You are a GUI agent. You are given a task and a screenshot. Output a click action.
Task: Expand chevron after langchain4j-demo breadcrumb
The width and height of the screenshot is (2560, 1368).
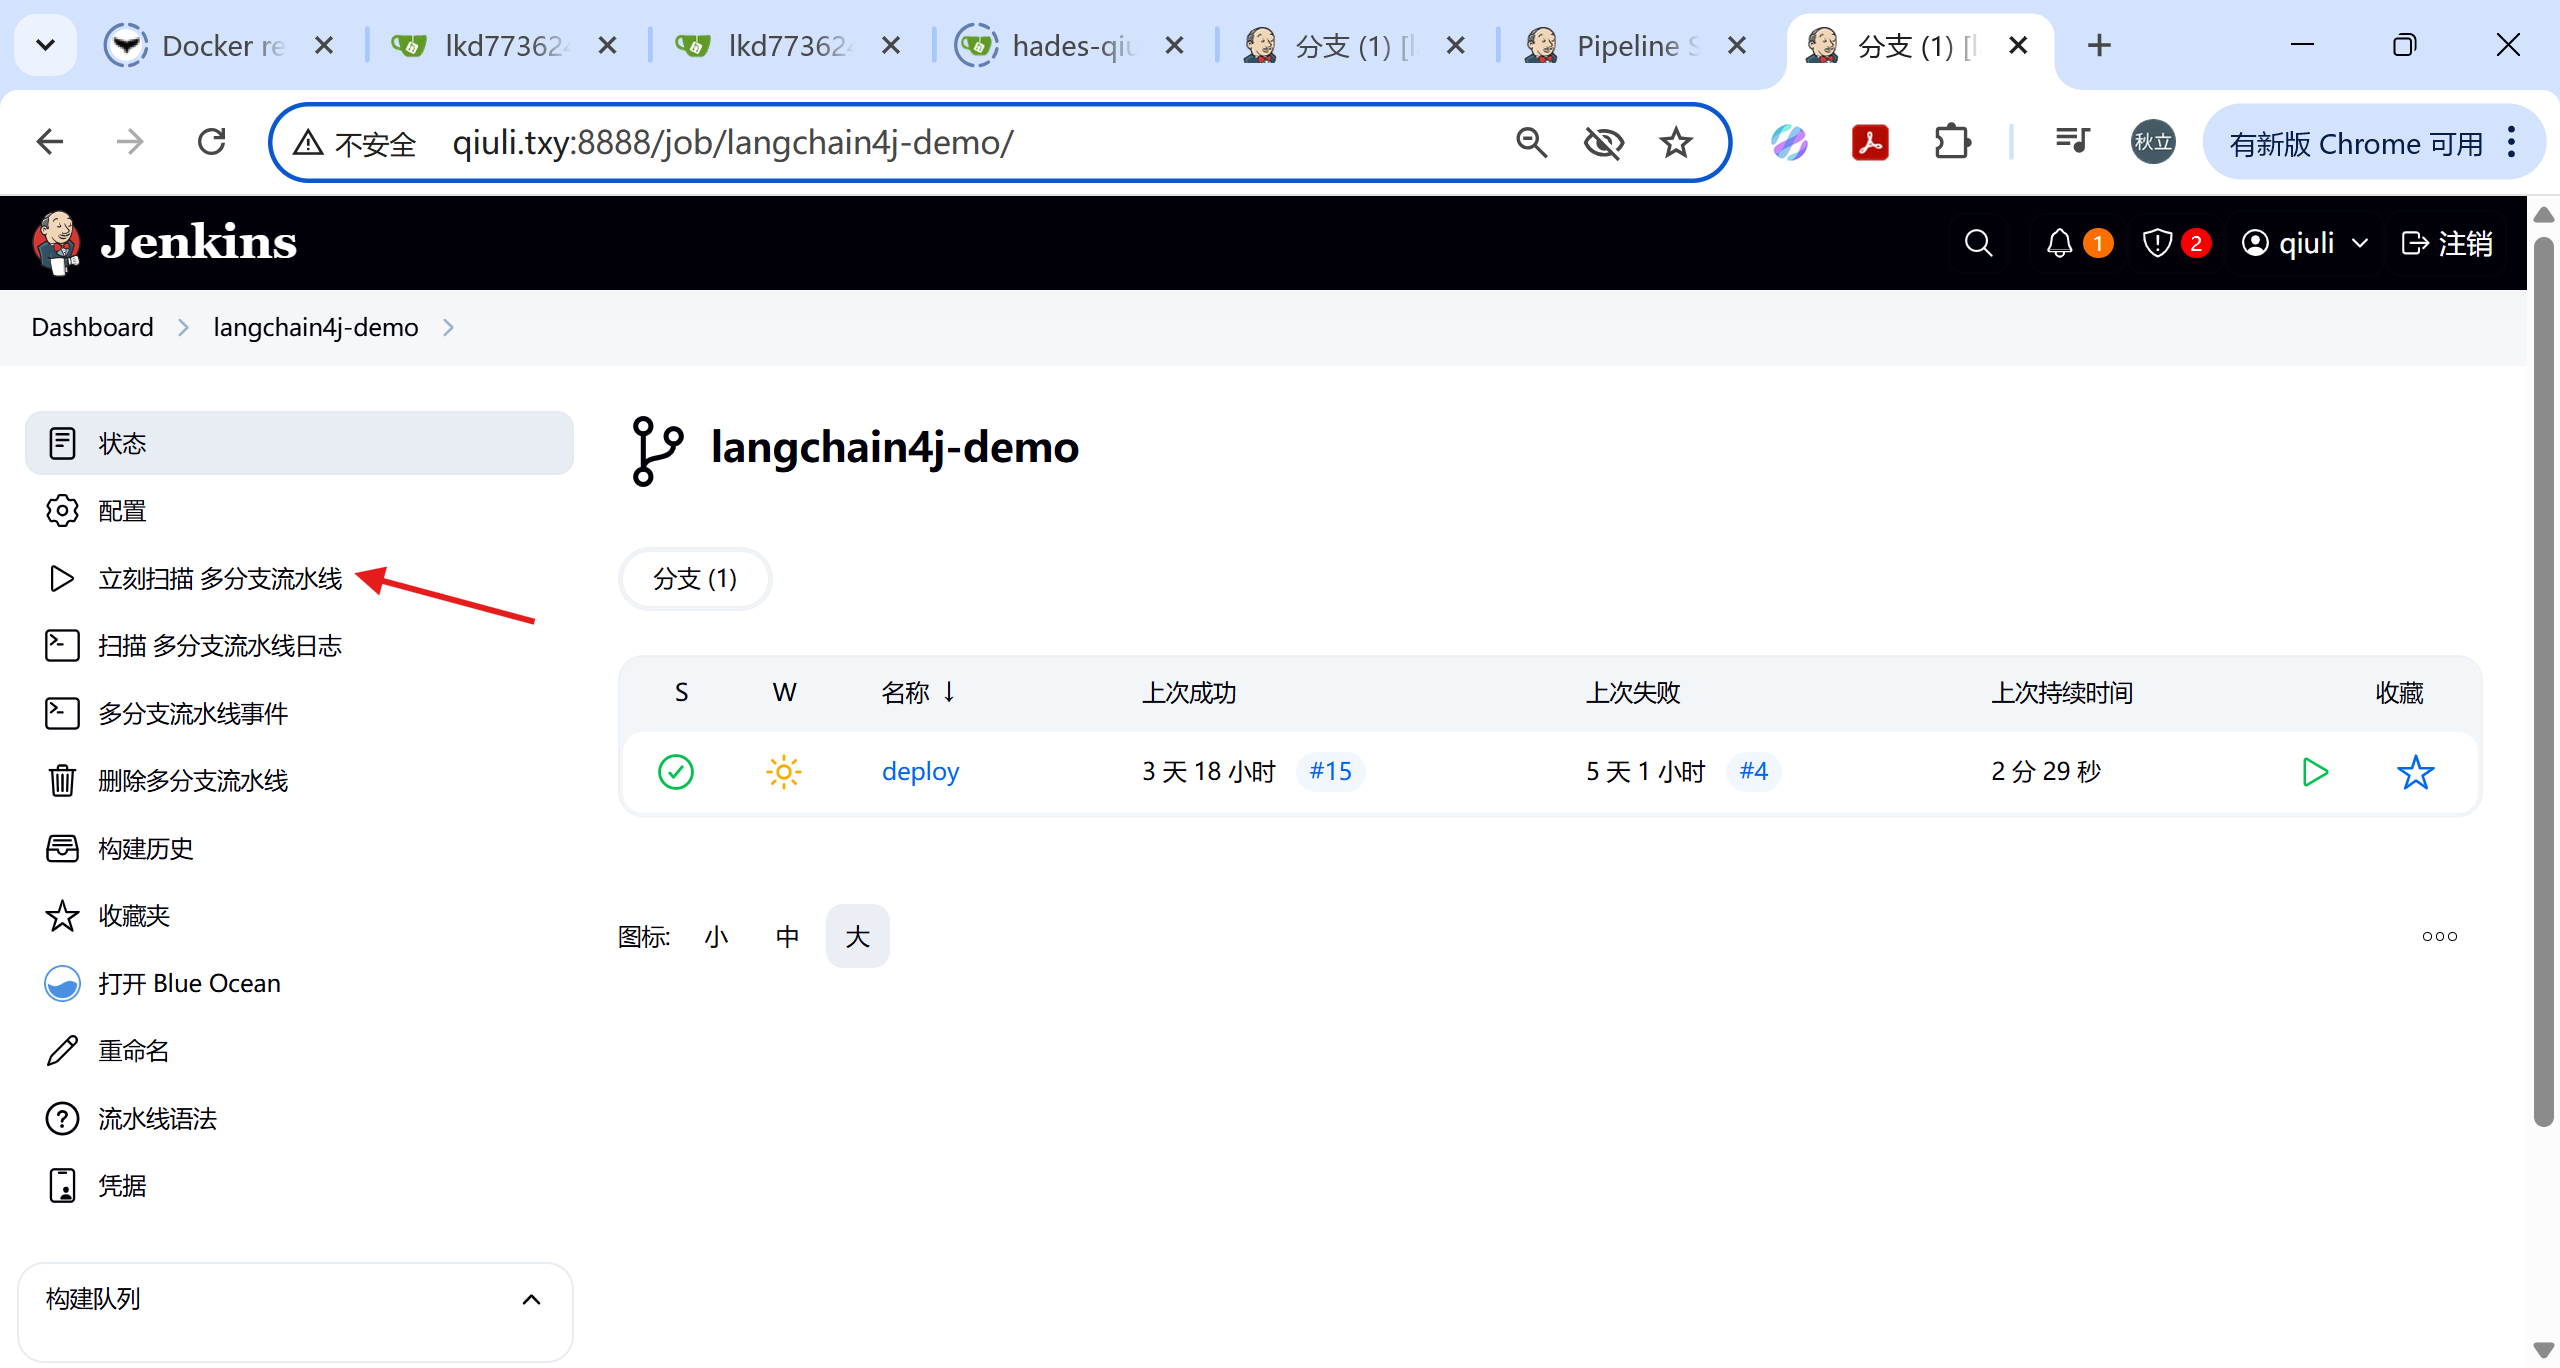(448, 328)
